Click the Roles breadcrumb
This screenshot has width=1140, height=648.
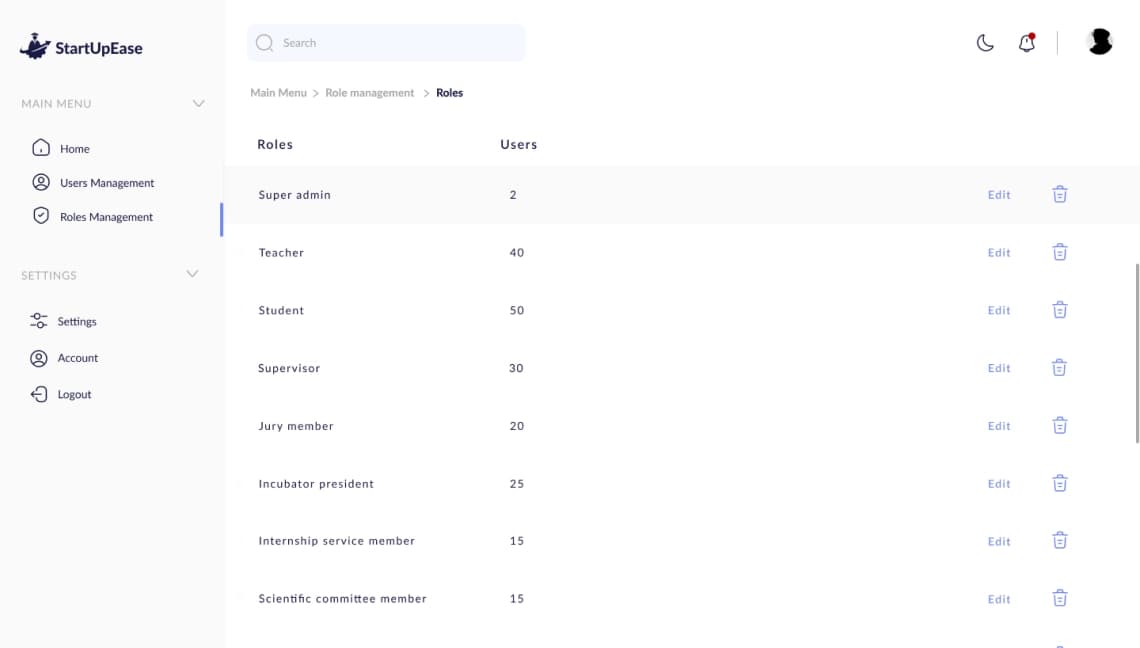point(449,92)
